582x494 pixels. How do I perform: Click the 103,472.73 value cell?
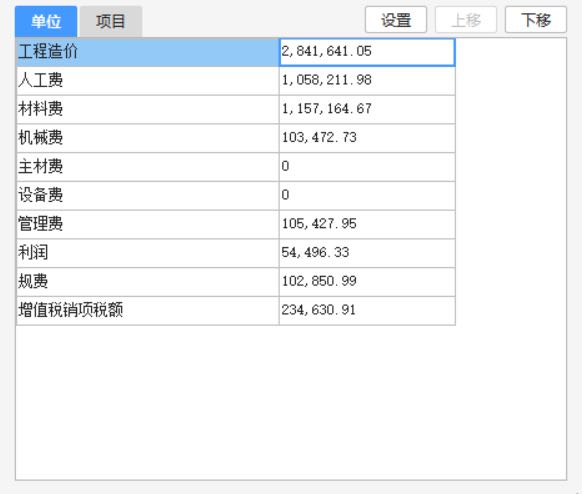point(367,138)
